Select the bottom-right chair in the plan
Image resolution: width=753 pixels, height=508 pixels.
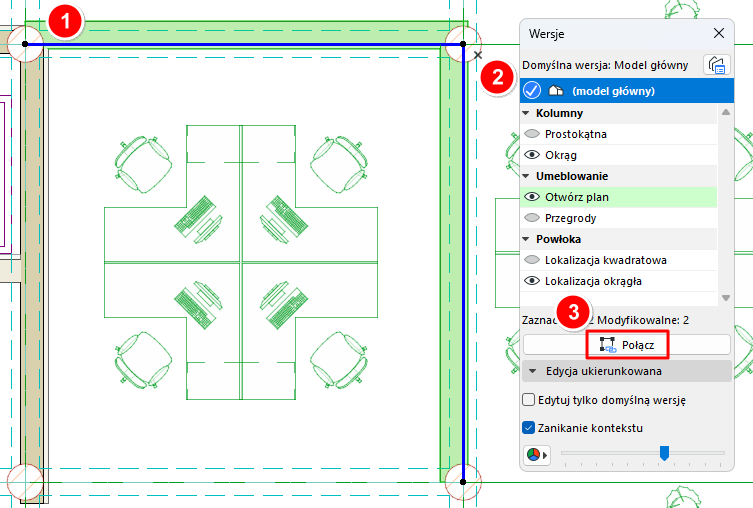coord(338,359)
